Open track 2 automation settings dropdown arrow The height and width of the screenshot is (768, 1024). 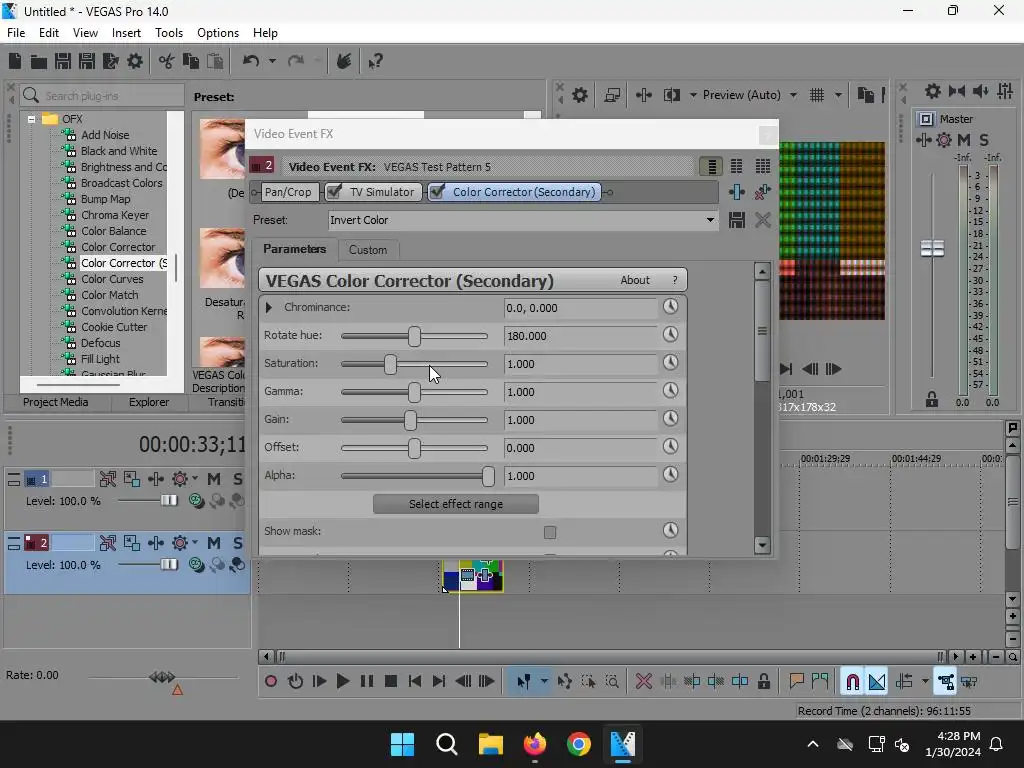pos(195,543)
